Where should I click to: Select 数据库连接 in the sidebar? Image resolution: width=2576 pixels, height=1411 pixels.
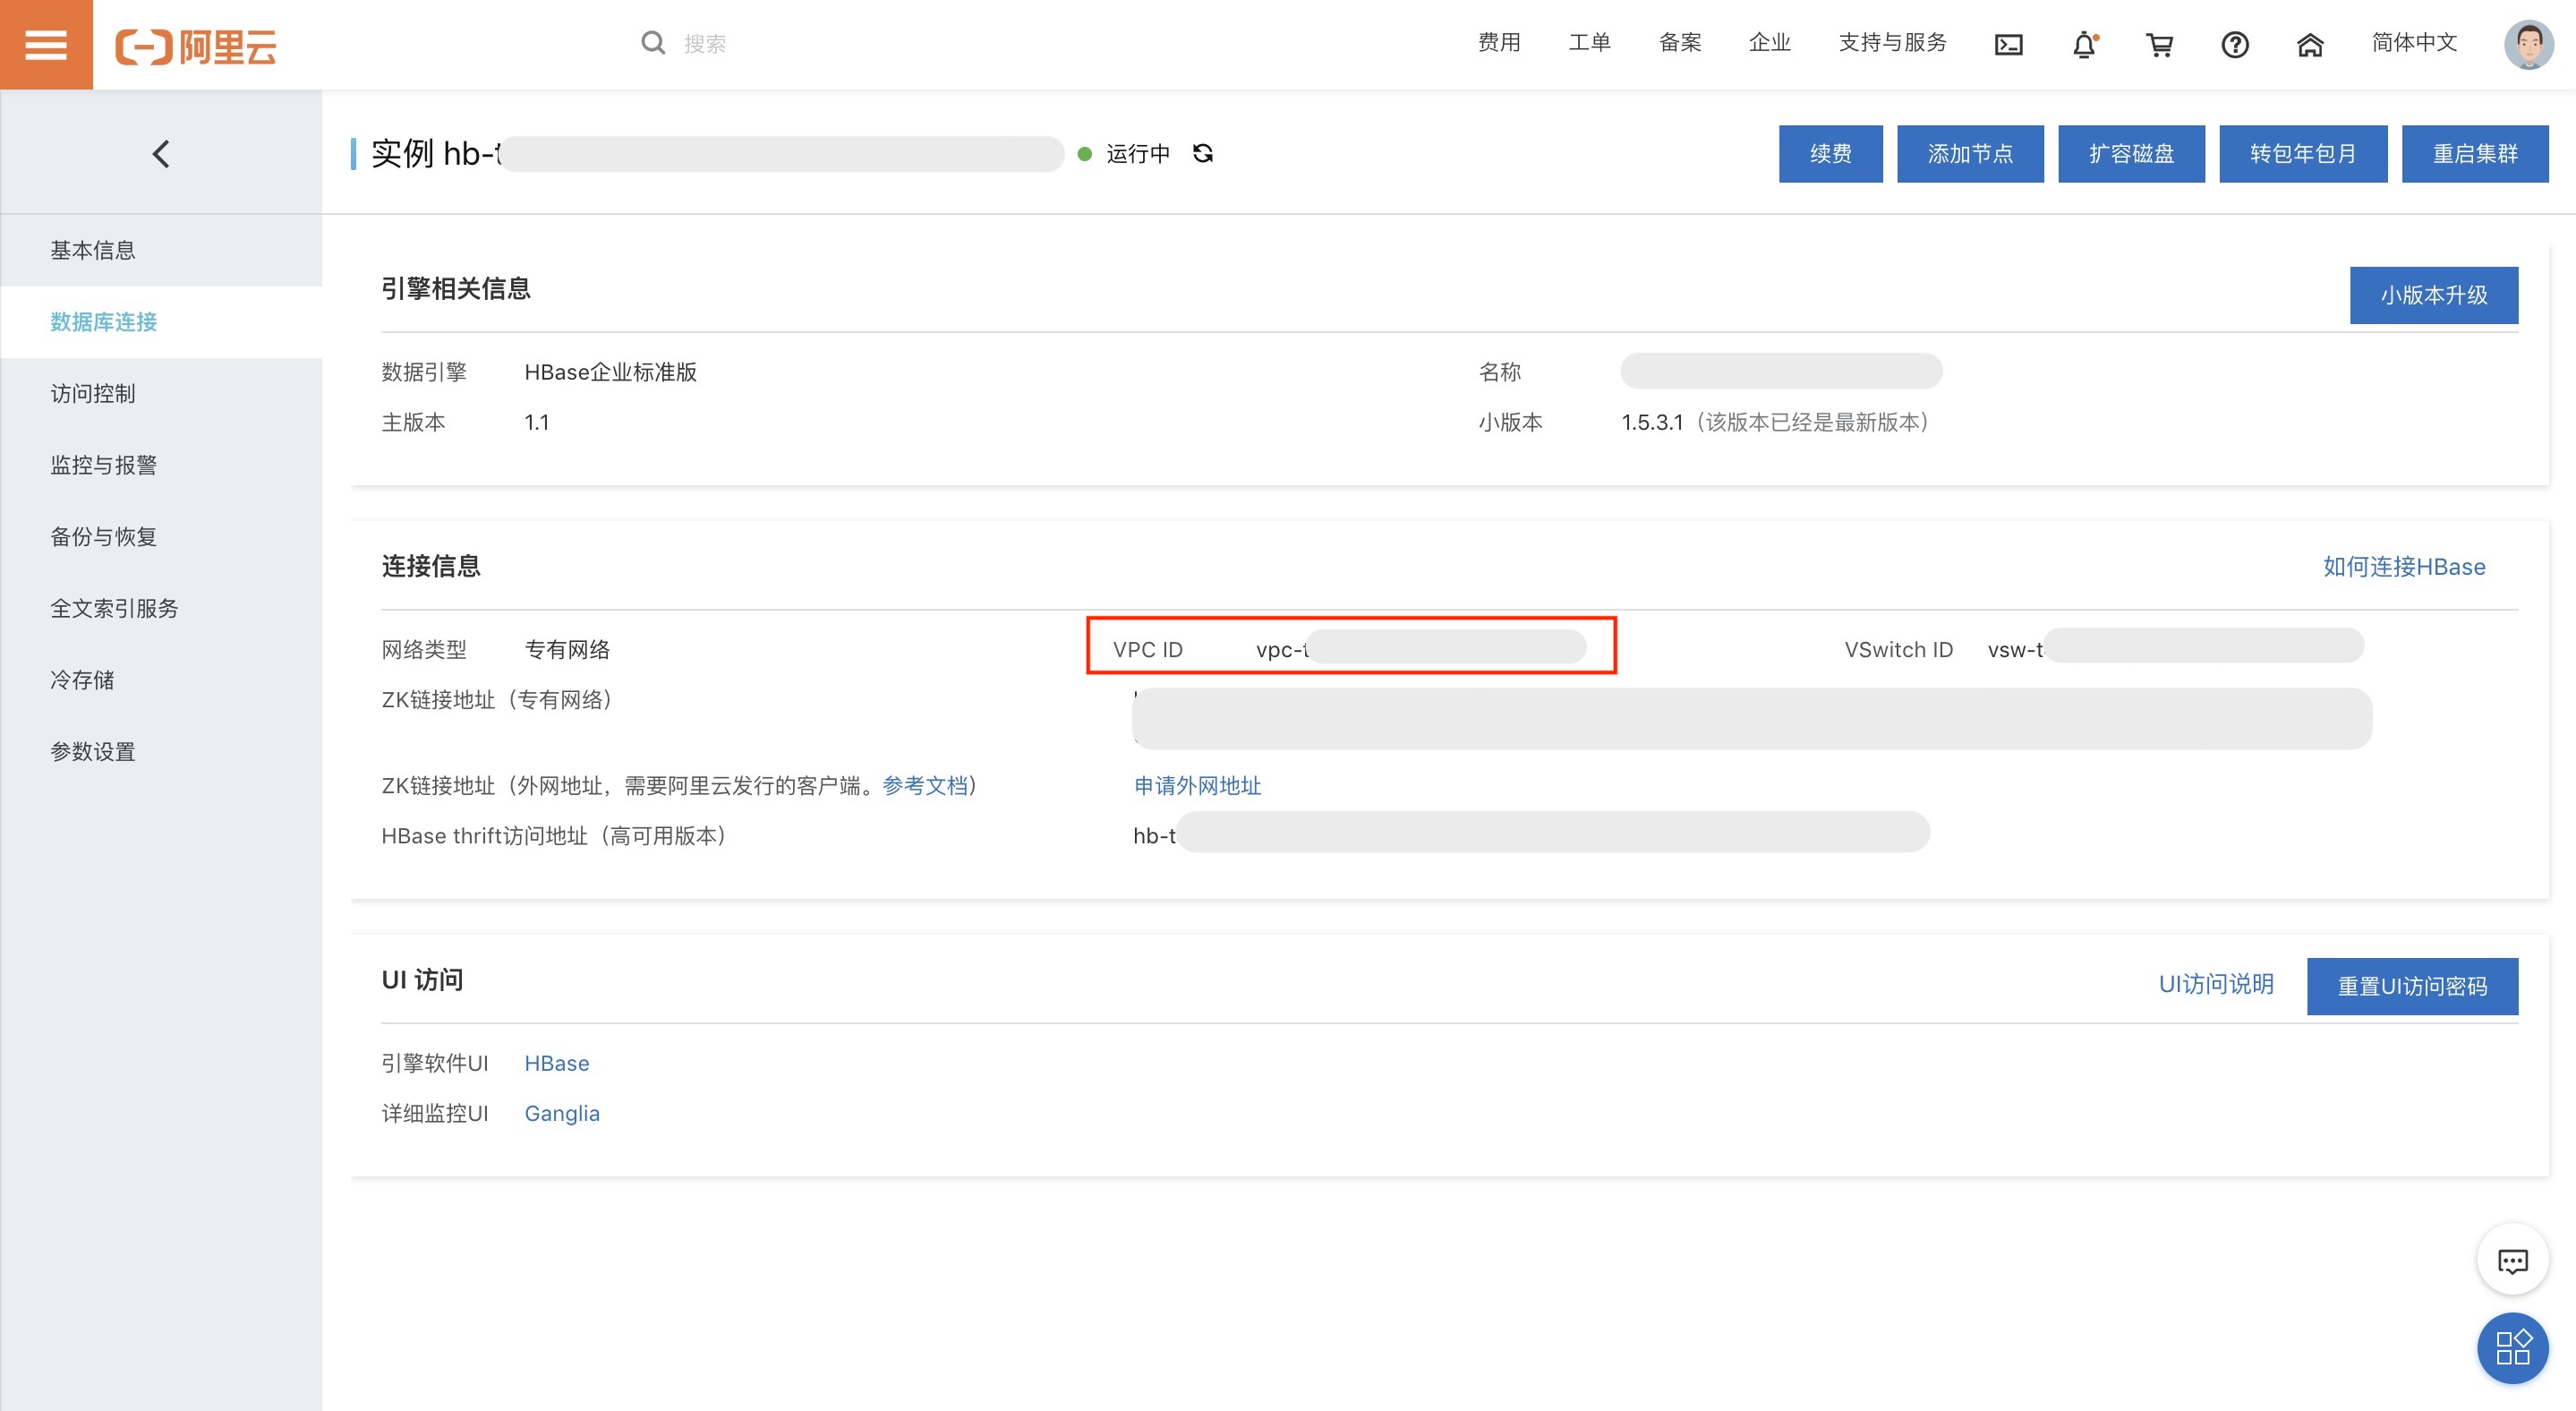point(161,322)
